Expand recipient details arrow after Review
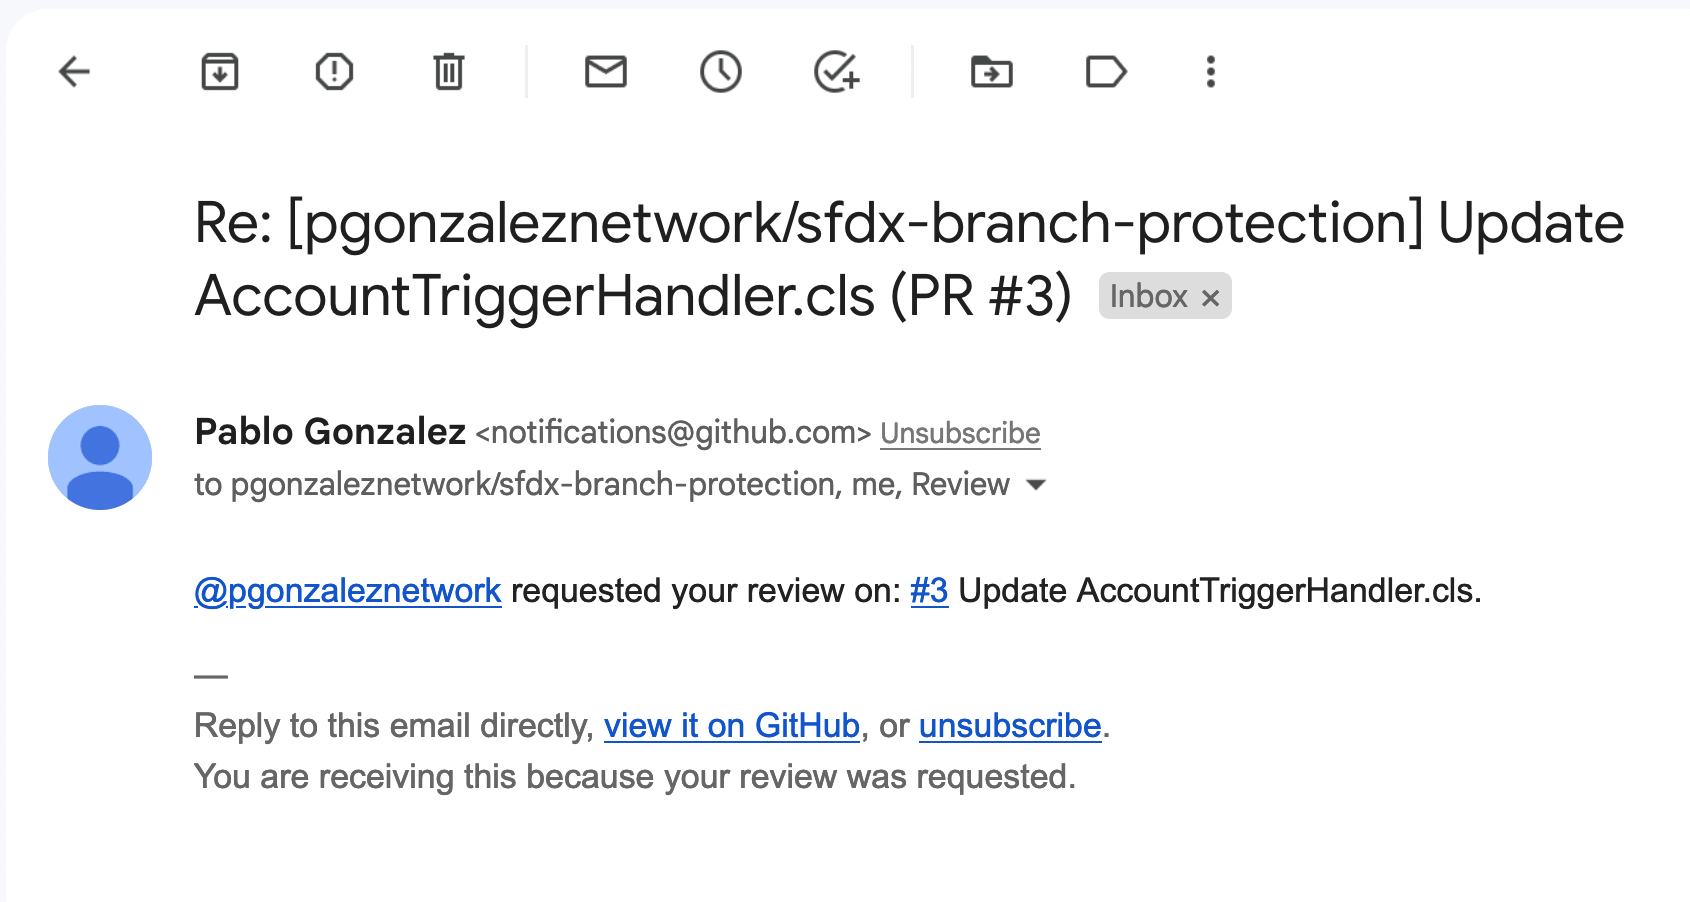 [x=1036, y=485]
